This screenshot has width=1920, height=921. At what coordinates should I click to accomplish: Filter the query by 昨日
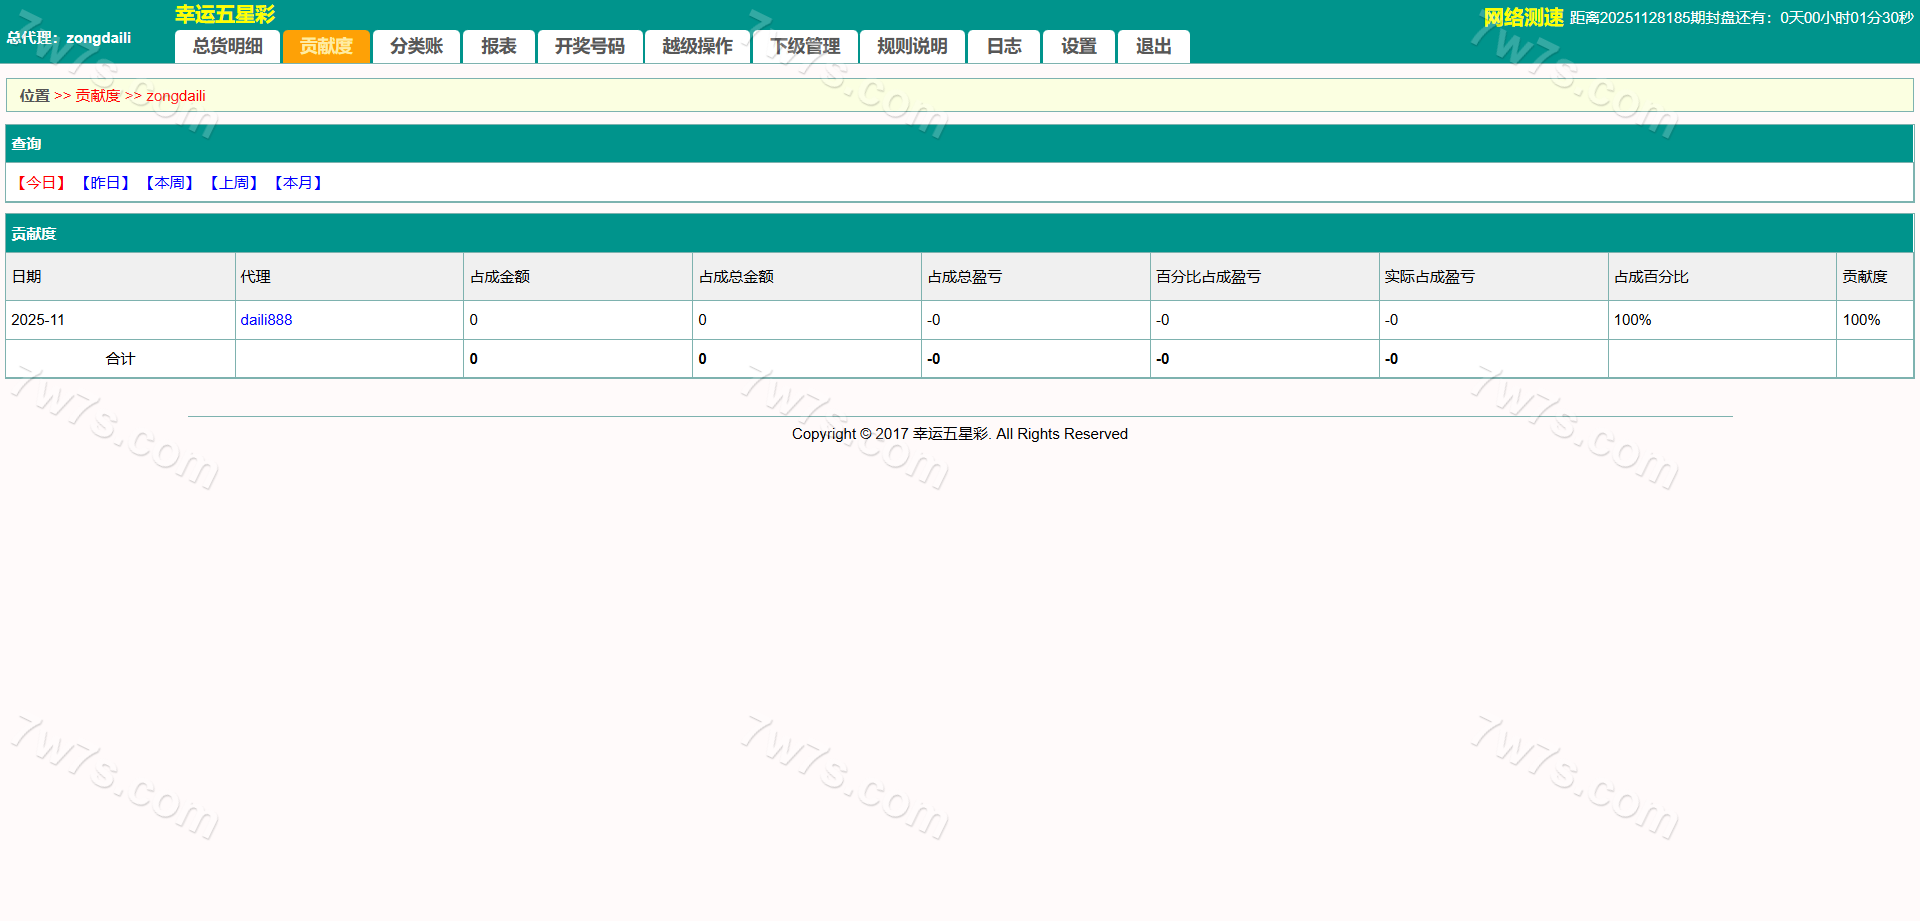tap(105, 183)
